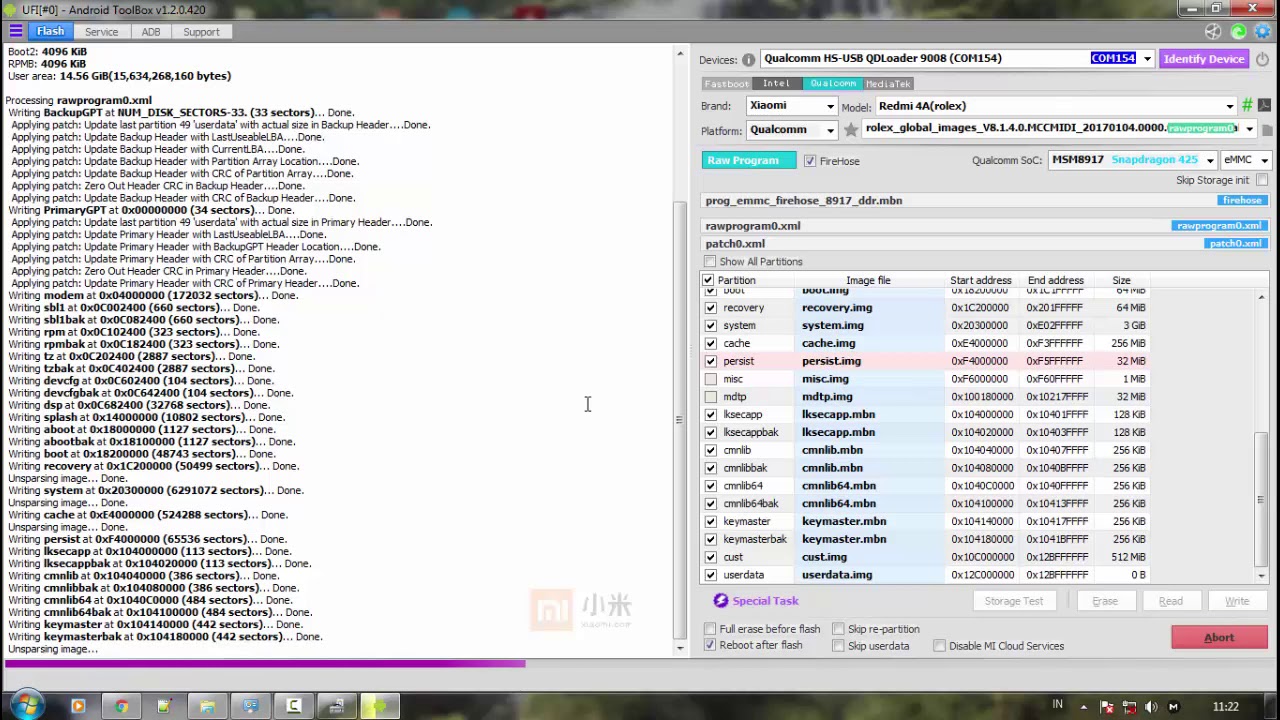Select the Intel mode tab

click(x=776, y=84)
